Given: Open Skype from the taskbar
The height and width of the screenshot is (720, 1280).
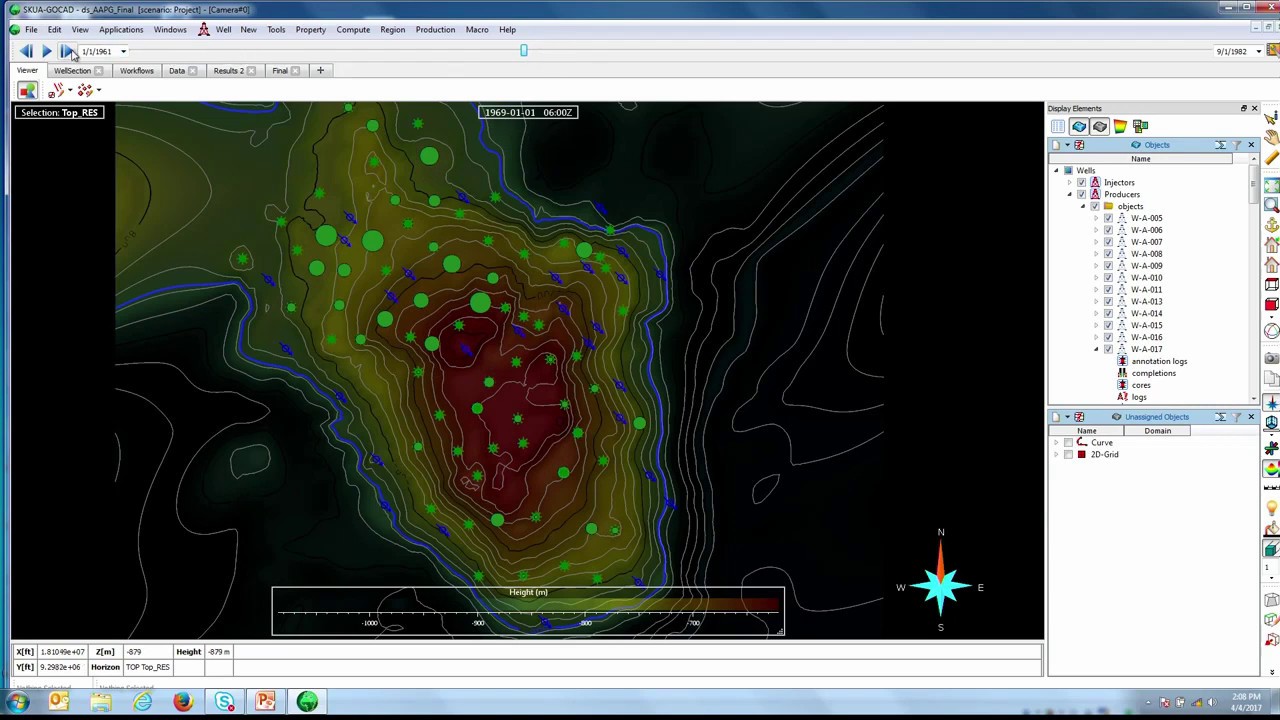Looking at the screenshot, I should (224, 703).
